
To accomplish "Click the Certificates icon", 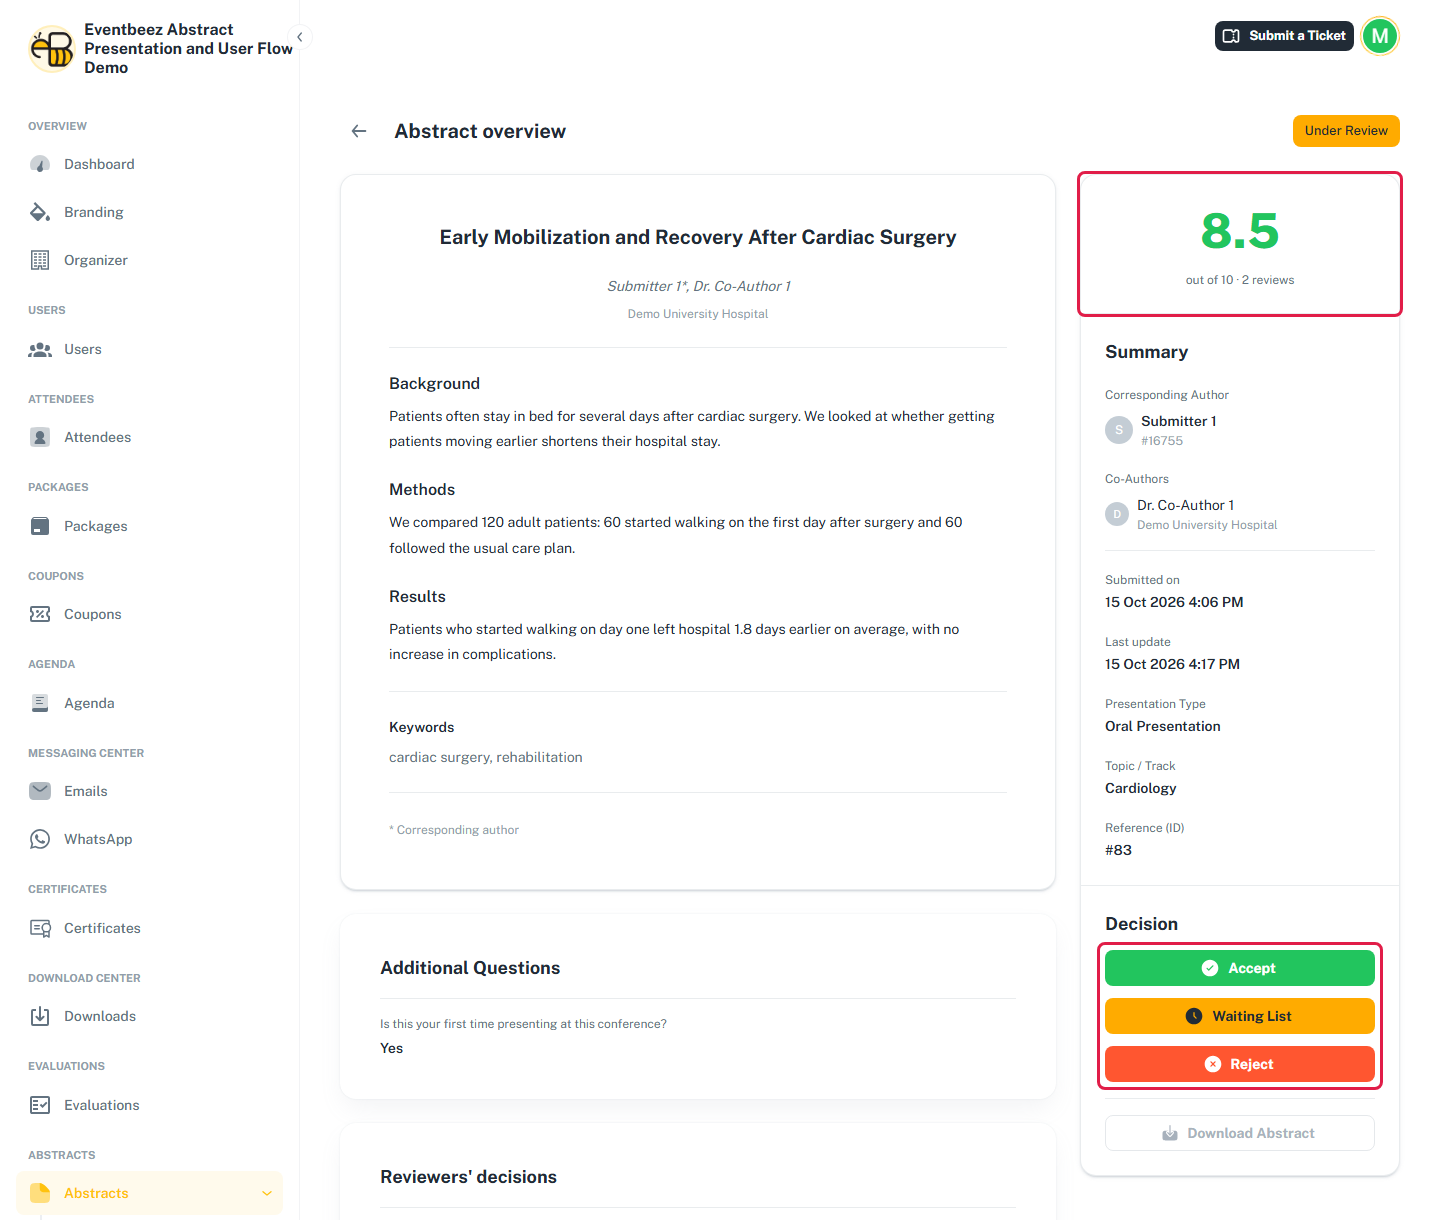I will coord(40,928).
